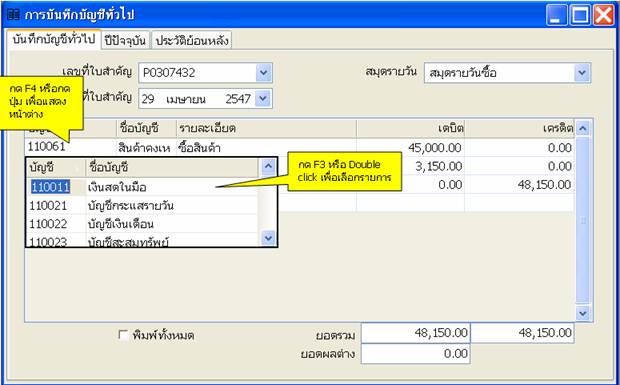The height and width of the screenshot is (385, 620).
Task: Click the main grid scroll down arrow
Action: (x=583, y=313)
